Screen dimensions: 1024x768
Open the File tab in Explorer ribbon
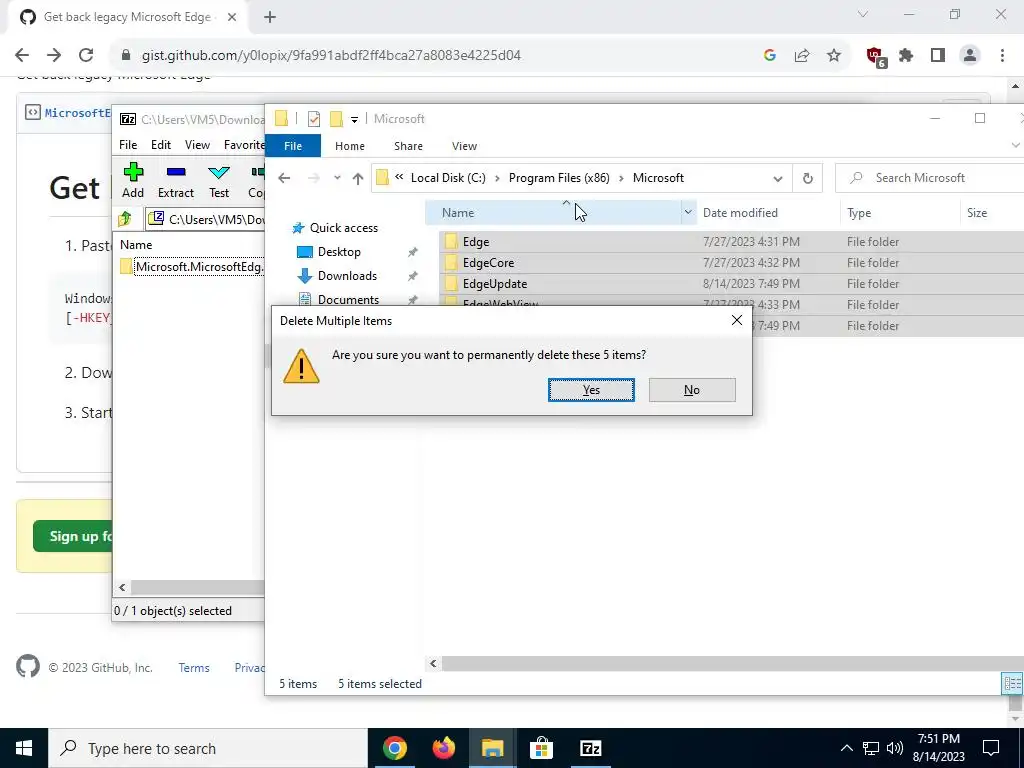(x=293, y=146)
